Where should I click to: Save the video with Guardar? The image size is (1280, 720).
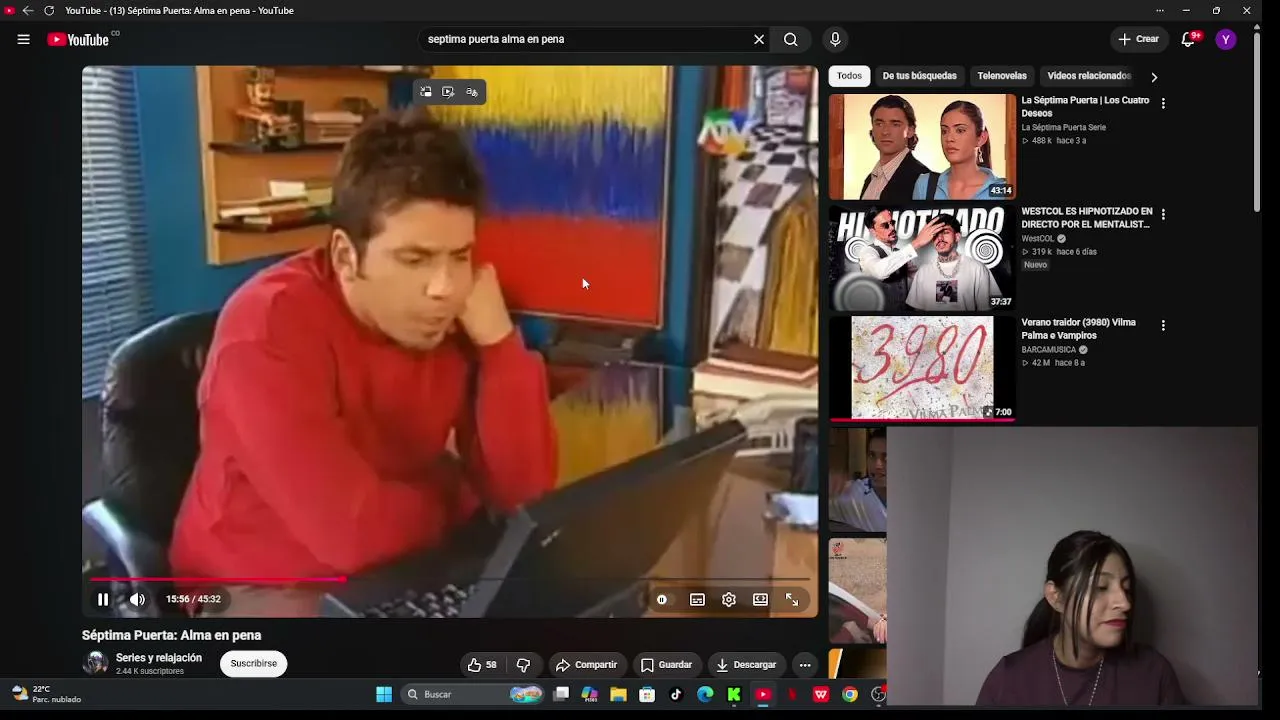click(666, 665)
